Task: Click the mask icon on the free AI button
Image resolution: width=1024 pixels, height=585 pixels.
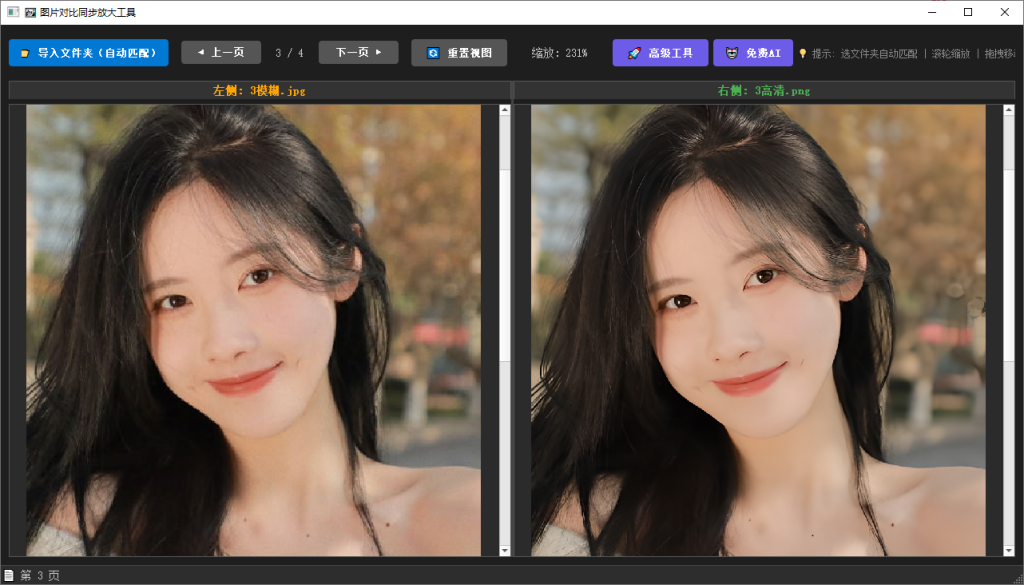Action: pos(732,53)
